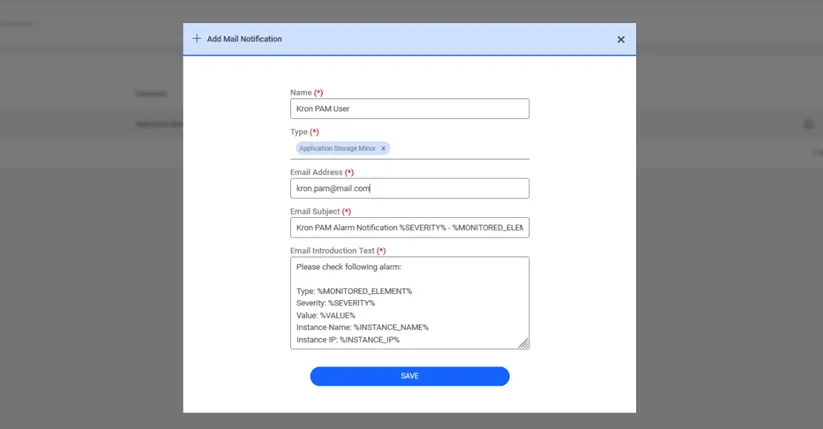Image resolution: width=823 pixels, height=429 pixels.
Task: Click the Email Introduction Text area
Action: (x=409, y=303)
